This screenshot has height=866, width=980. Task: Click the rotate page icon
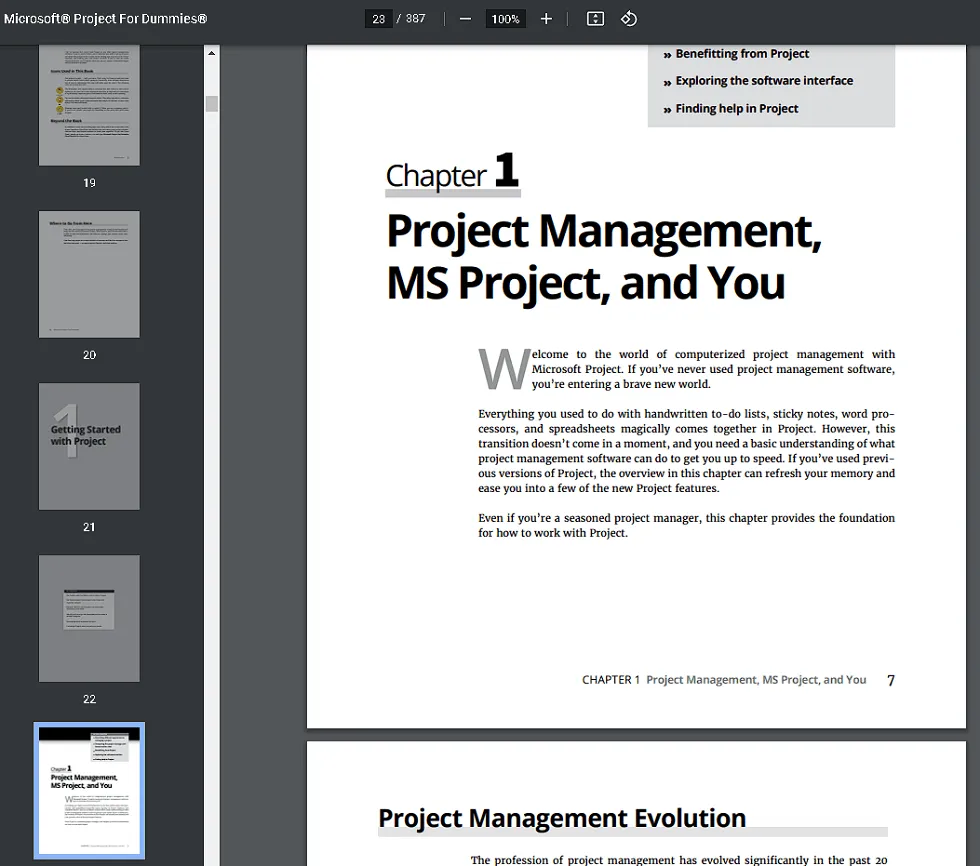[629, 19]
